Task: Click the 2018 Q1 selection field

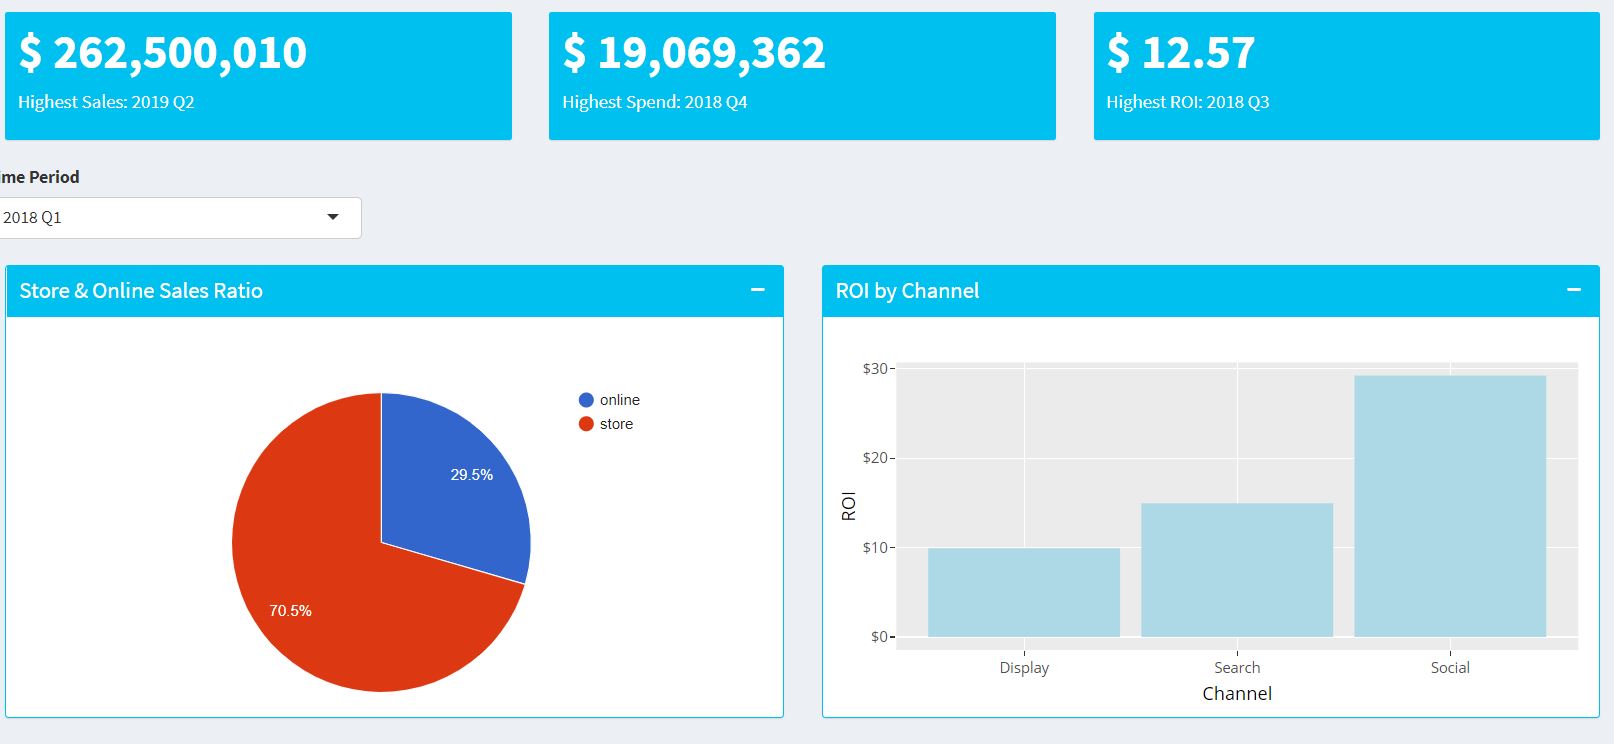Action: [150, 218]
